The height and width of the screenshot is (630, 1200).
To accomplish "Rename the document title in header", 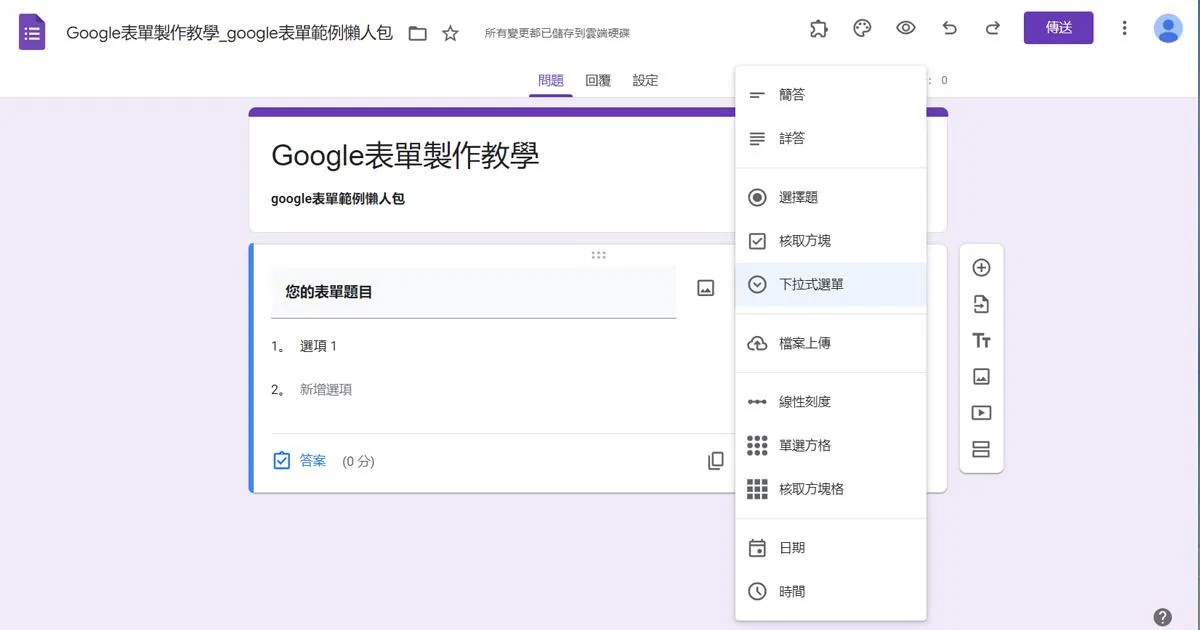I will pyautogui.click(x=229, y=33).
